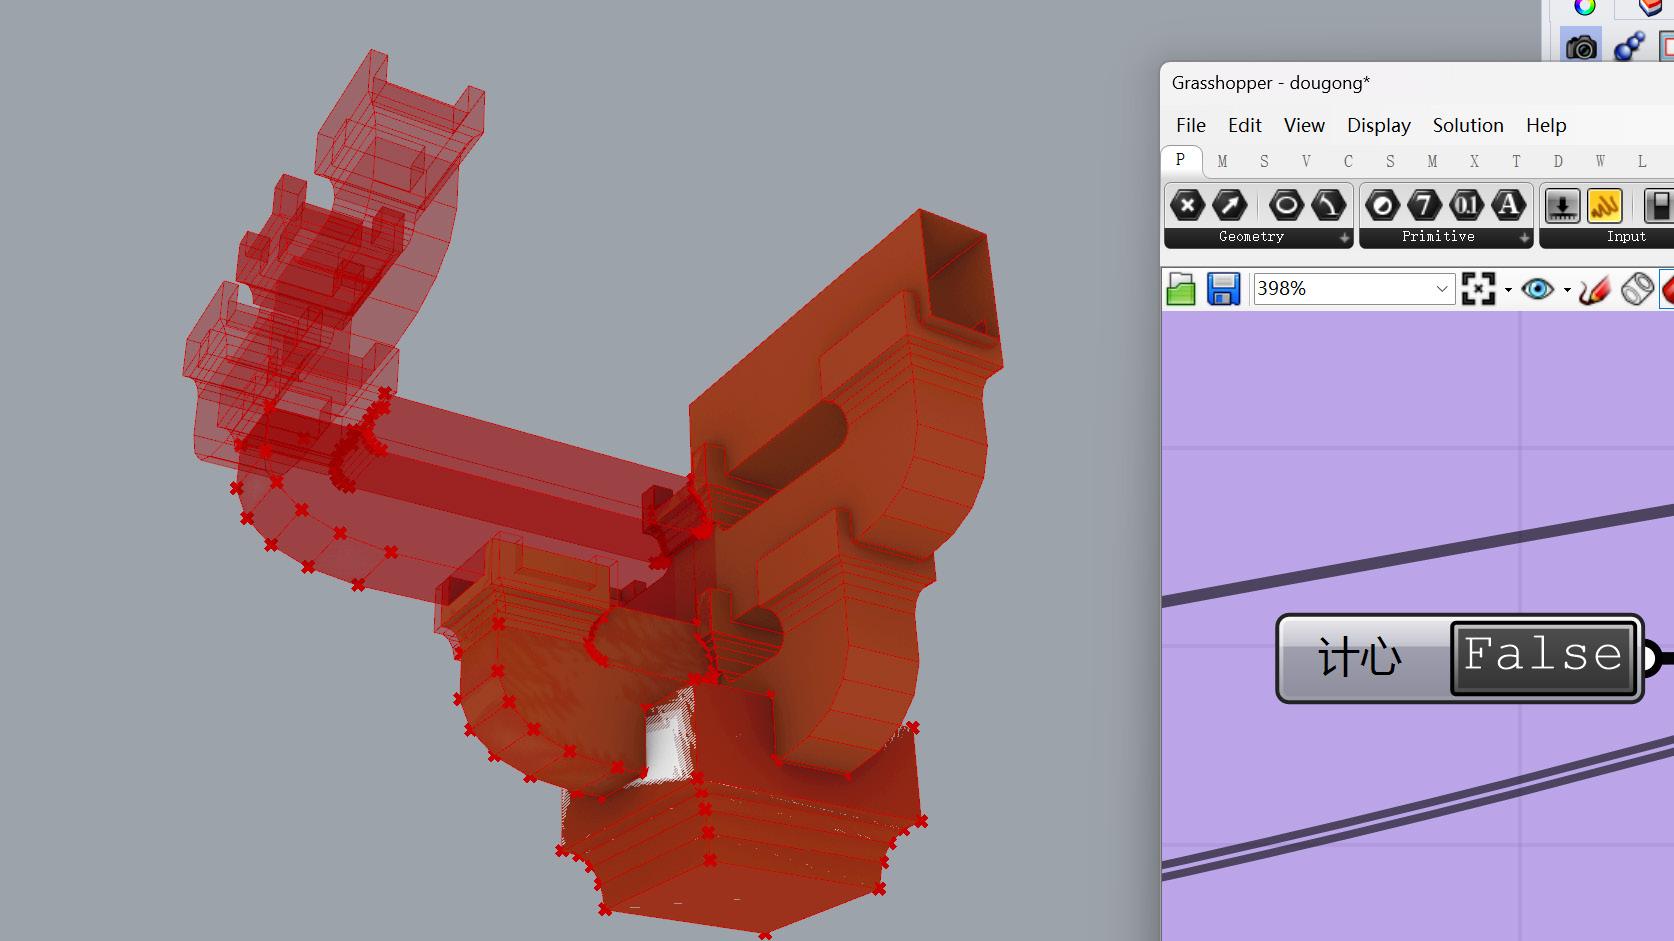This screenshot has height=941, width=1674.
Task: Click the blue spheres icon in Rhino toolbar
Action: (1629, 46)
